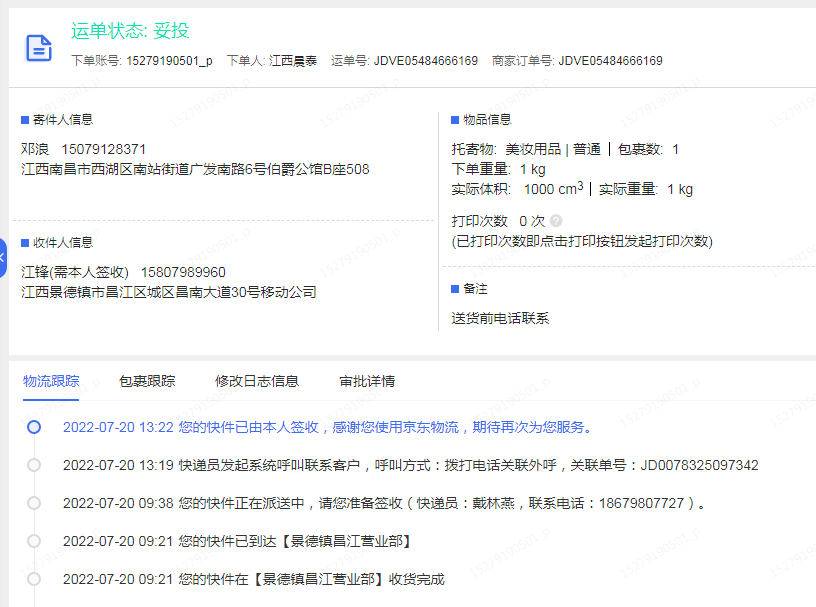Click the print count help question icon
The width and height of the screenshot is (816, 607).
pos(556,221)
